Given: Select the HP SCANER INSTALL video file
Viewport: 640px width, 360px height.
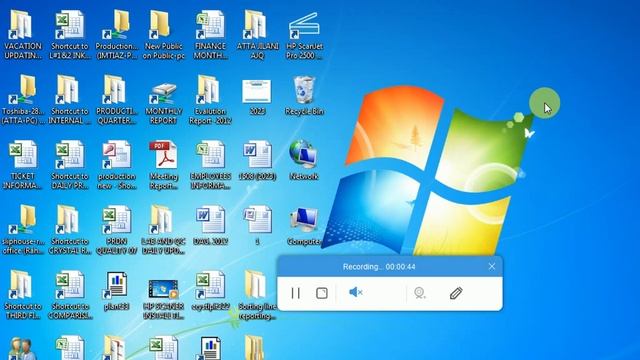Looking at the screenshot, I should [x=163, y=299].
